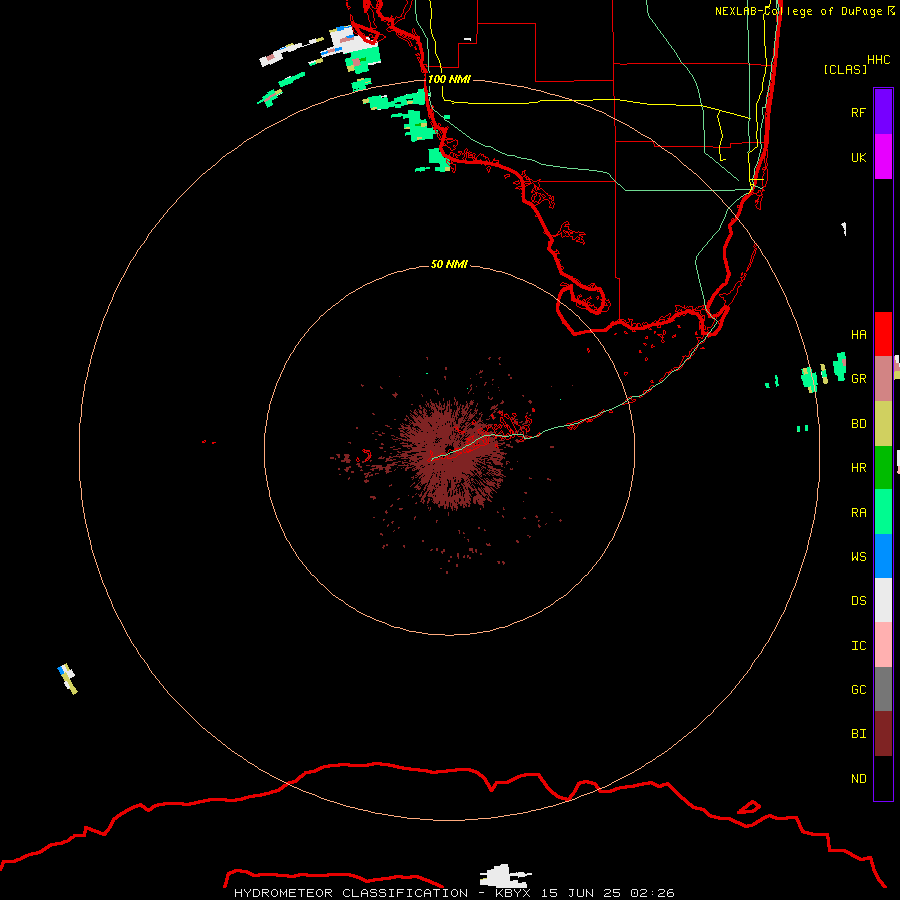Click the gray GC legend swatch

pos(883,689)
